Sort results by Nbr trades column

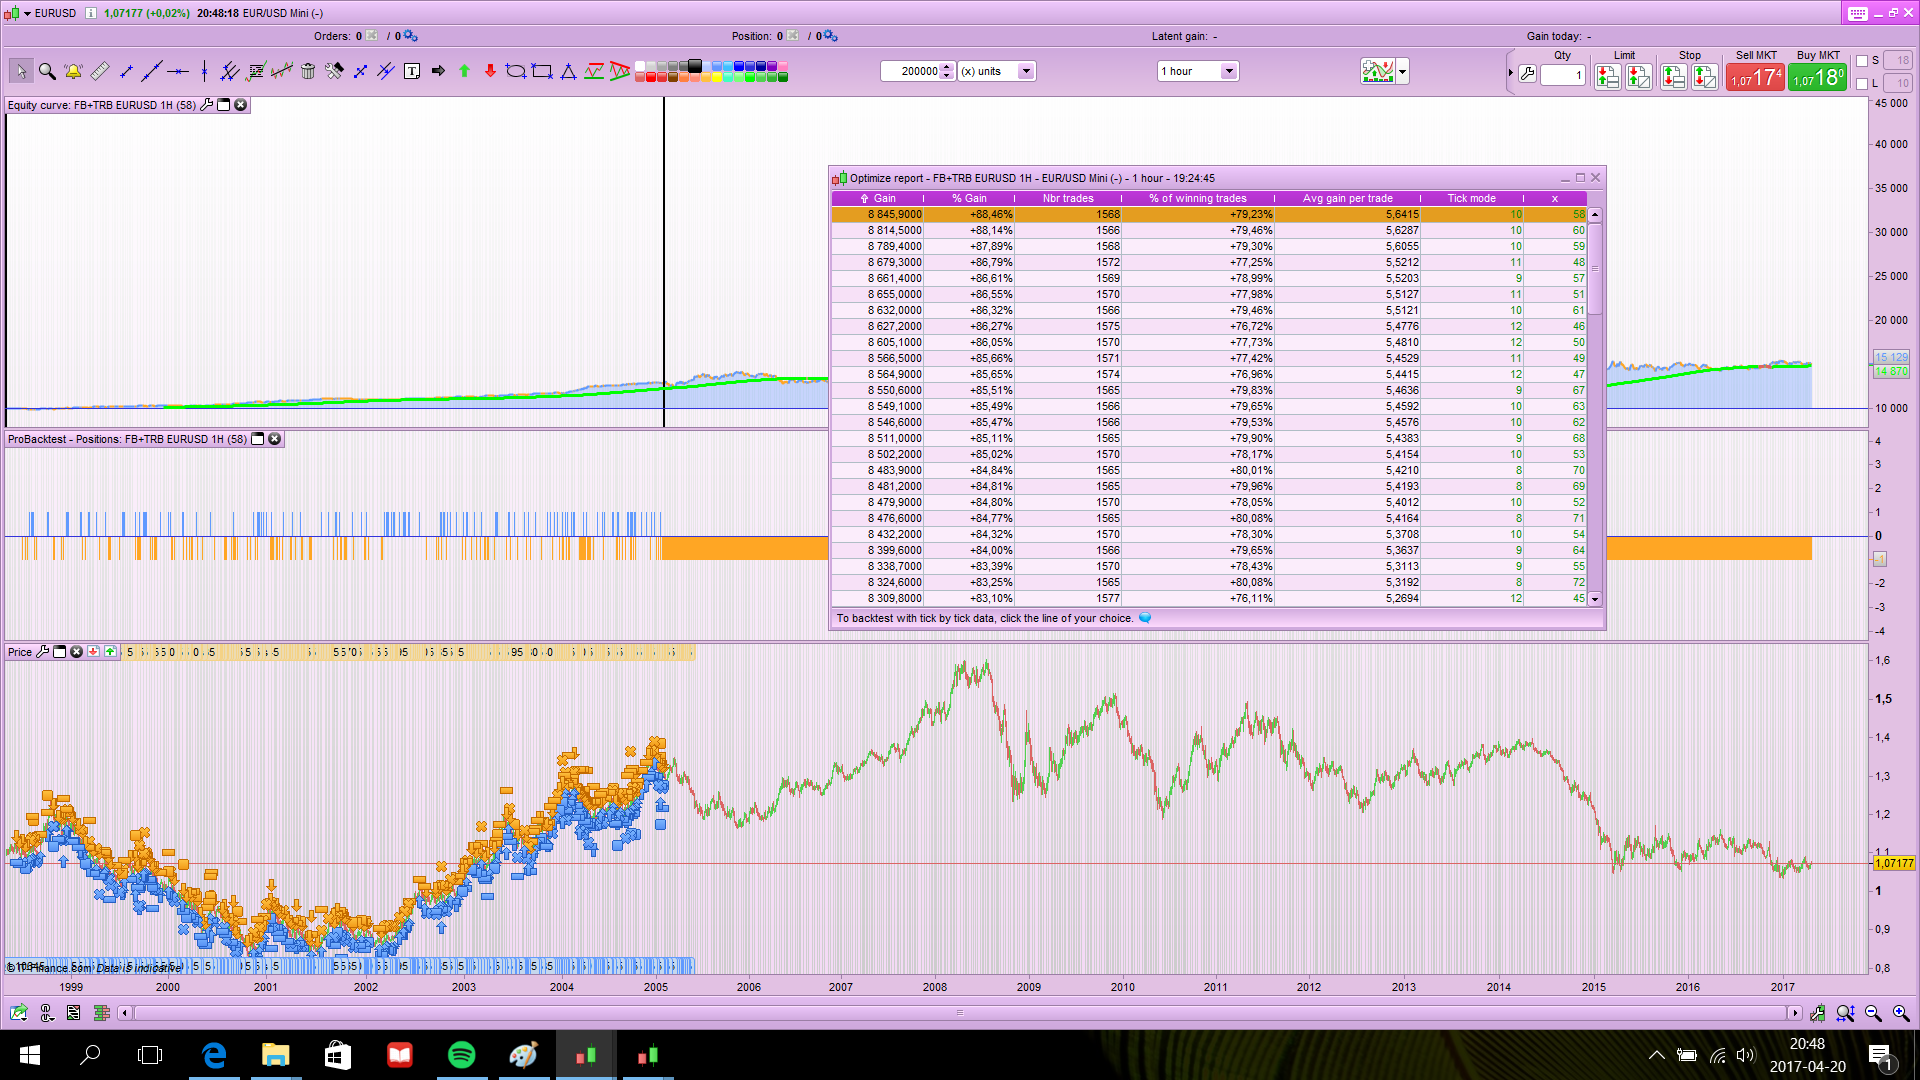tap(1067, 198)
